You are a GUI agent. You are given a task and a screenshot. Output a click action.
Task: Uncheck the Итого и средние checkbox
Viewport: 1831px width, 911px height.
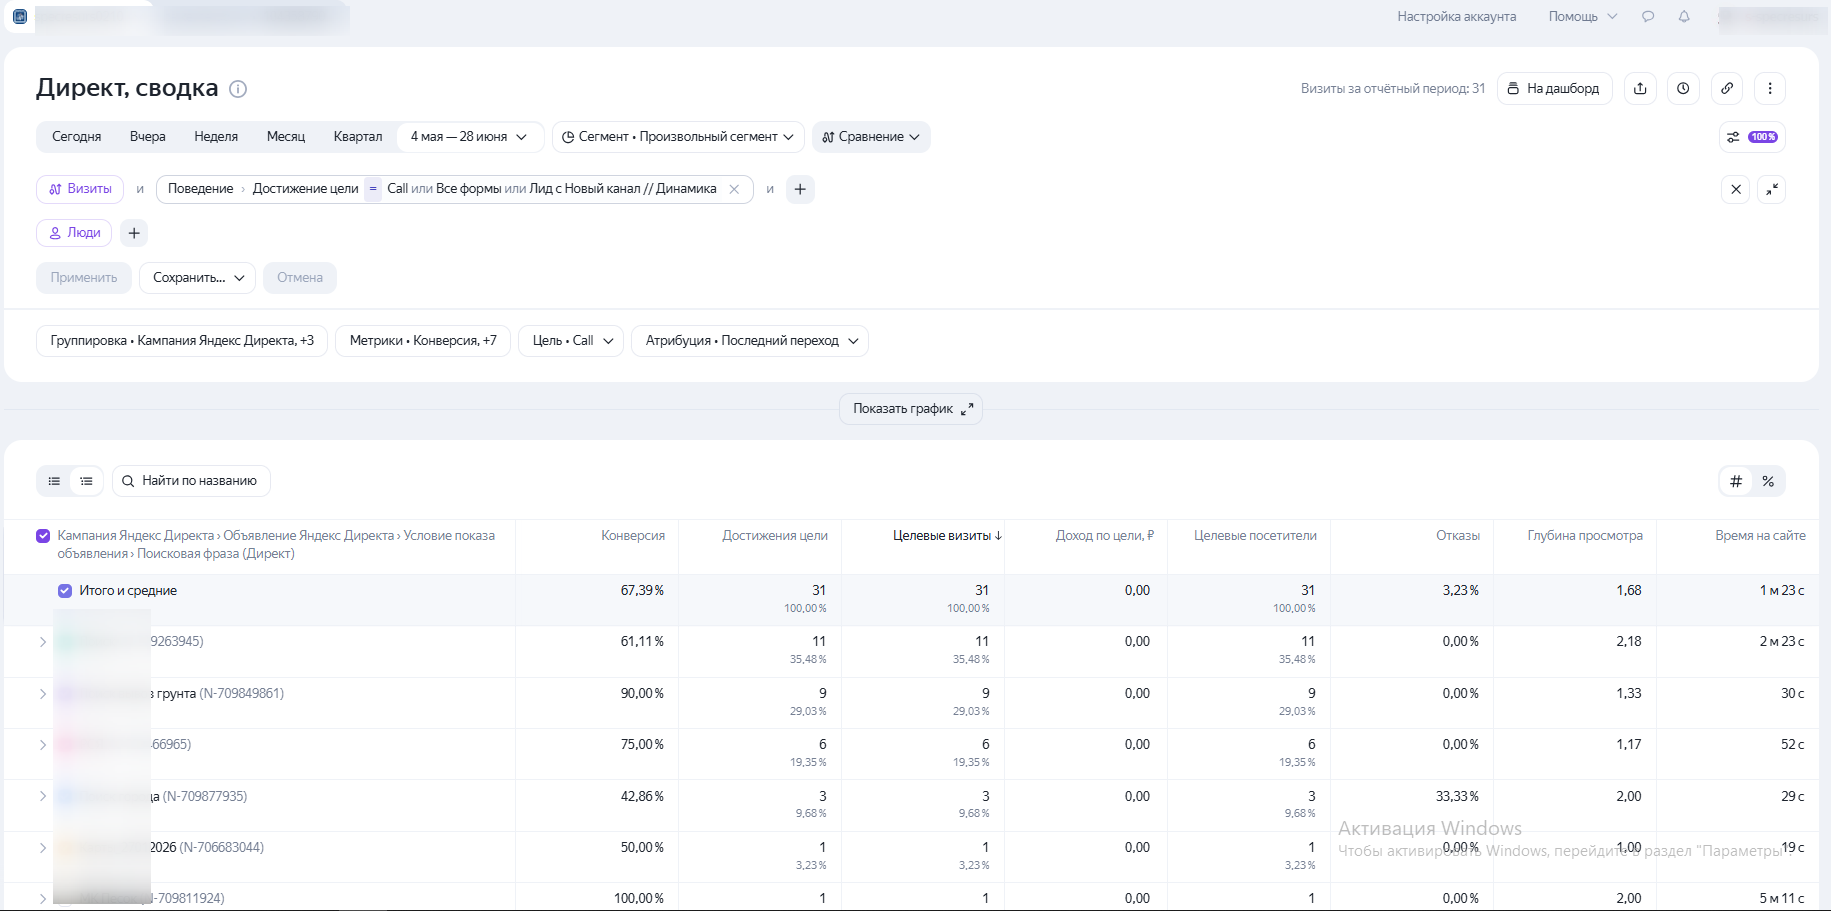pyautogui.click(x=65, y=591)
